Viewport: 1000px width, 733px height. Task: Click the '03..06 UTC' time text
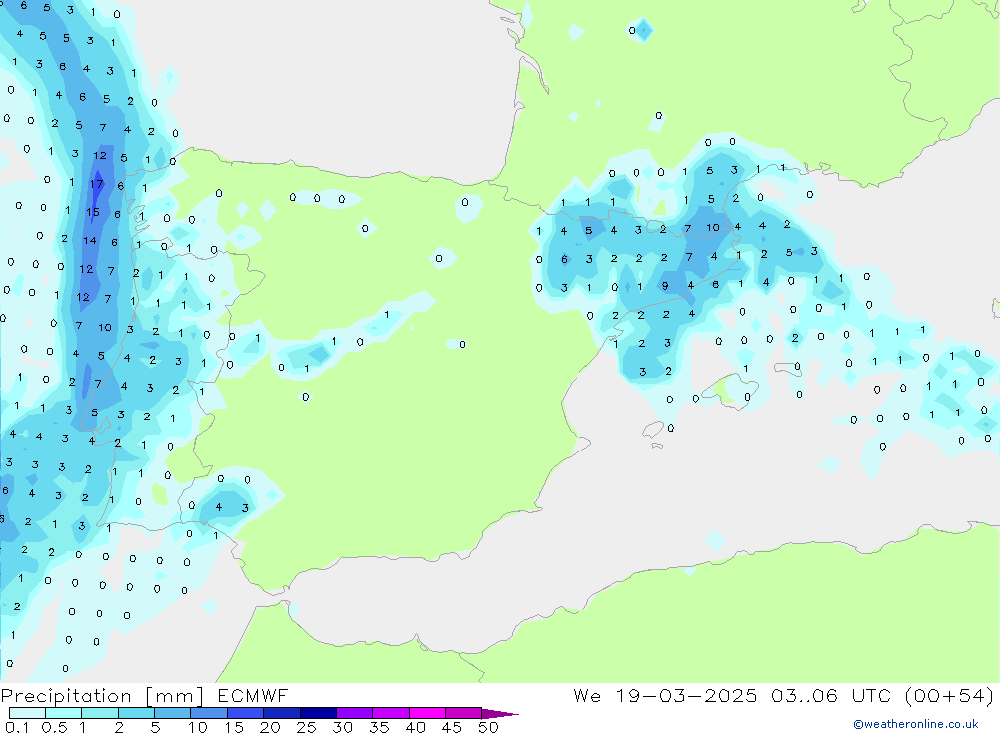(831, 695)
